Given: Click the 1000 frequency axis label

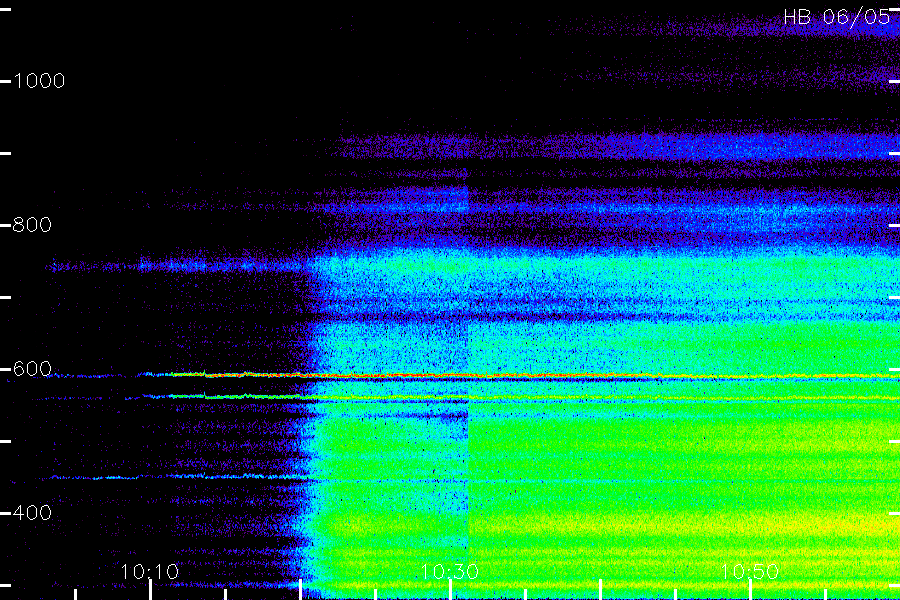Looking at the screenshot, I should tap(39, 81).
